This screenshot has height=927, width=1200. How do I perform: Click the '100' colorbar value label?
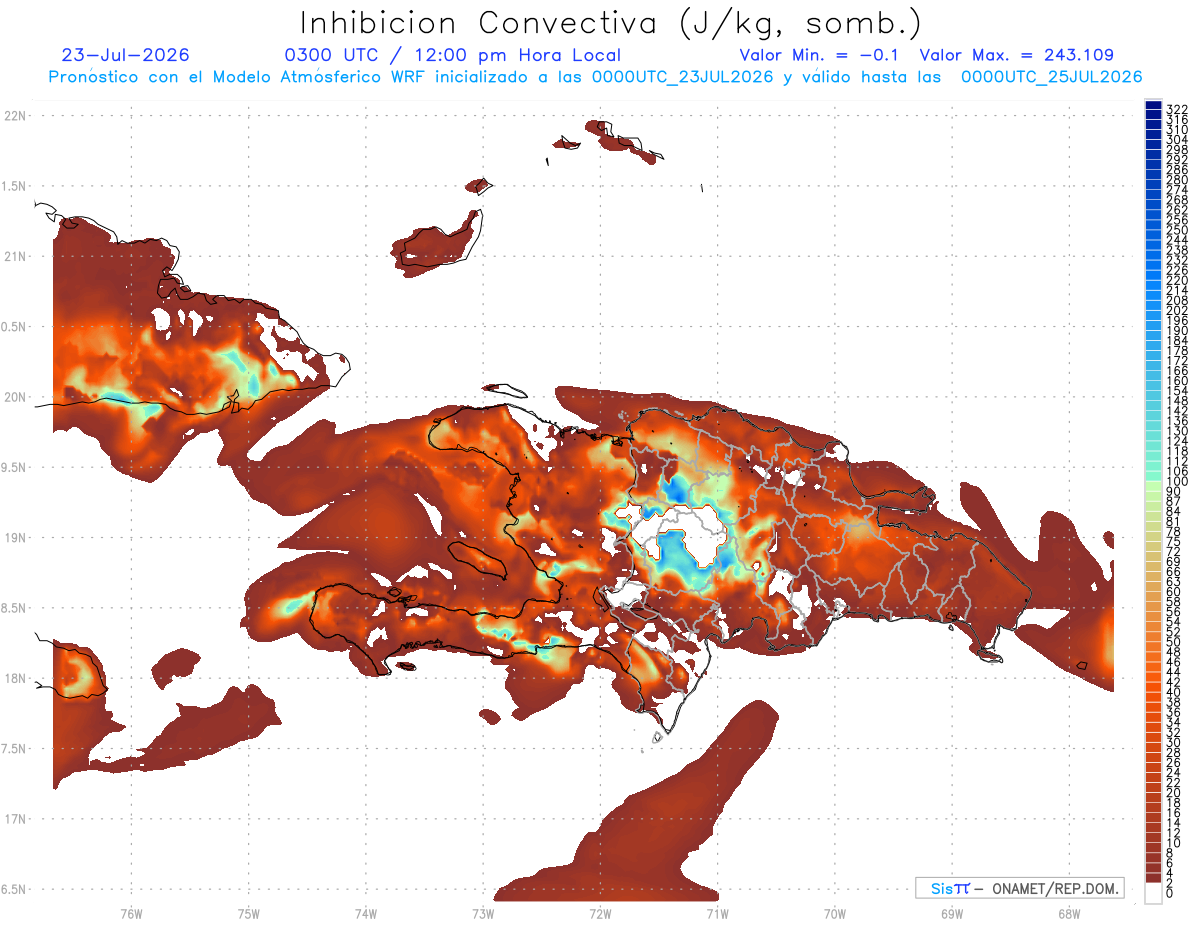1177,482
